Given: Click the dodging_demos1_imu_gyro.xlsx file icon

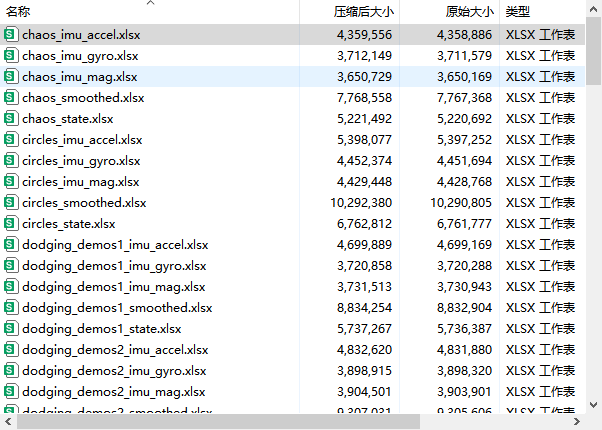Looking at the screenshot, I should [x=11, y=265].
